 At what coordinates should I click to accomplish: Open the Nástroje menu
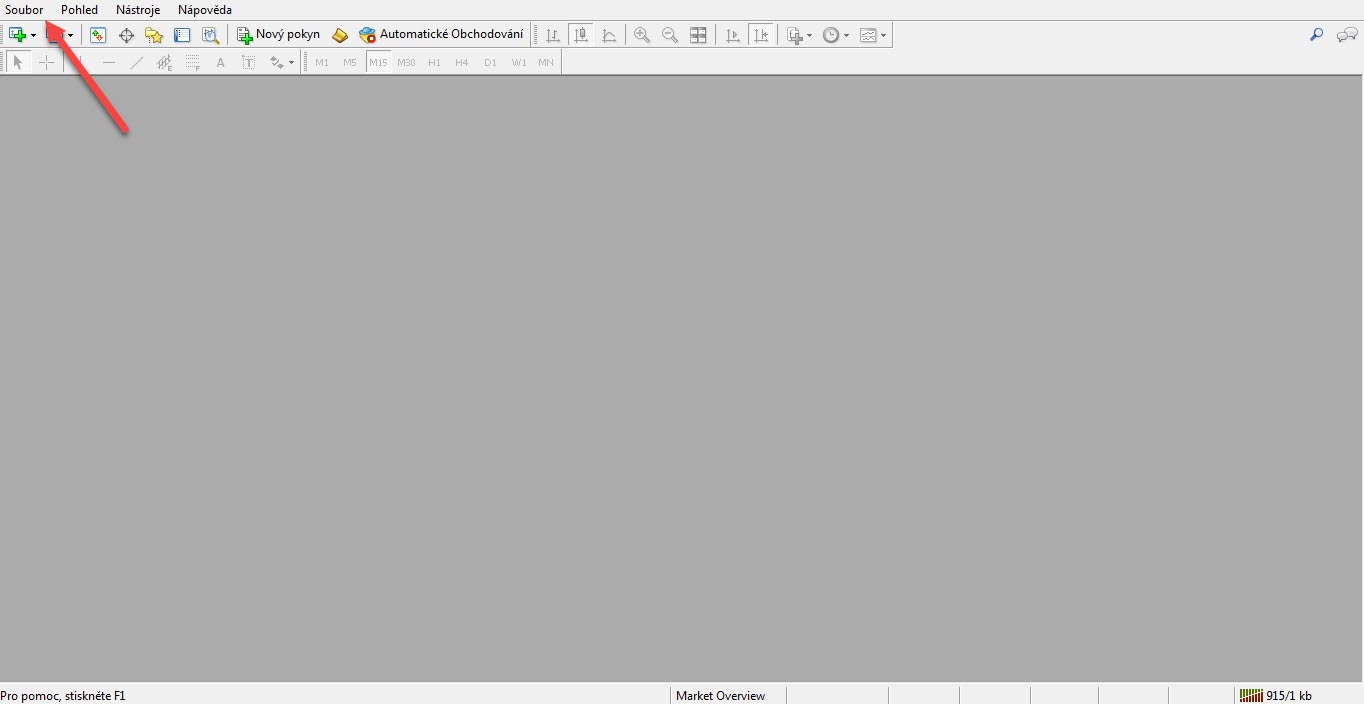pyautogui.click(x=138, y=10)
